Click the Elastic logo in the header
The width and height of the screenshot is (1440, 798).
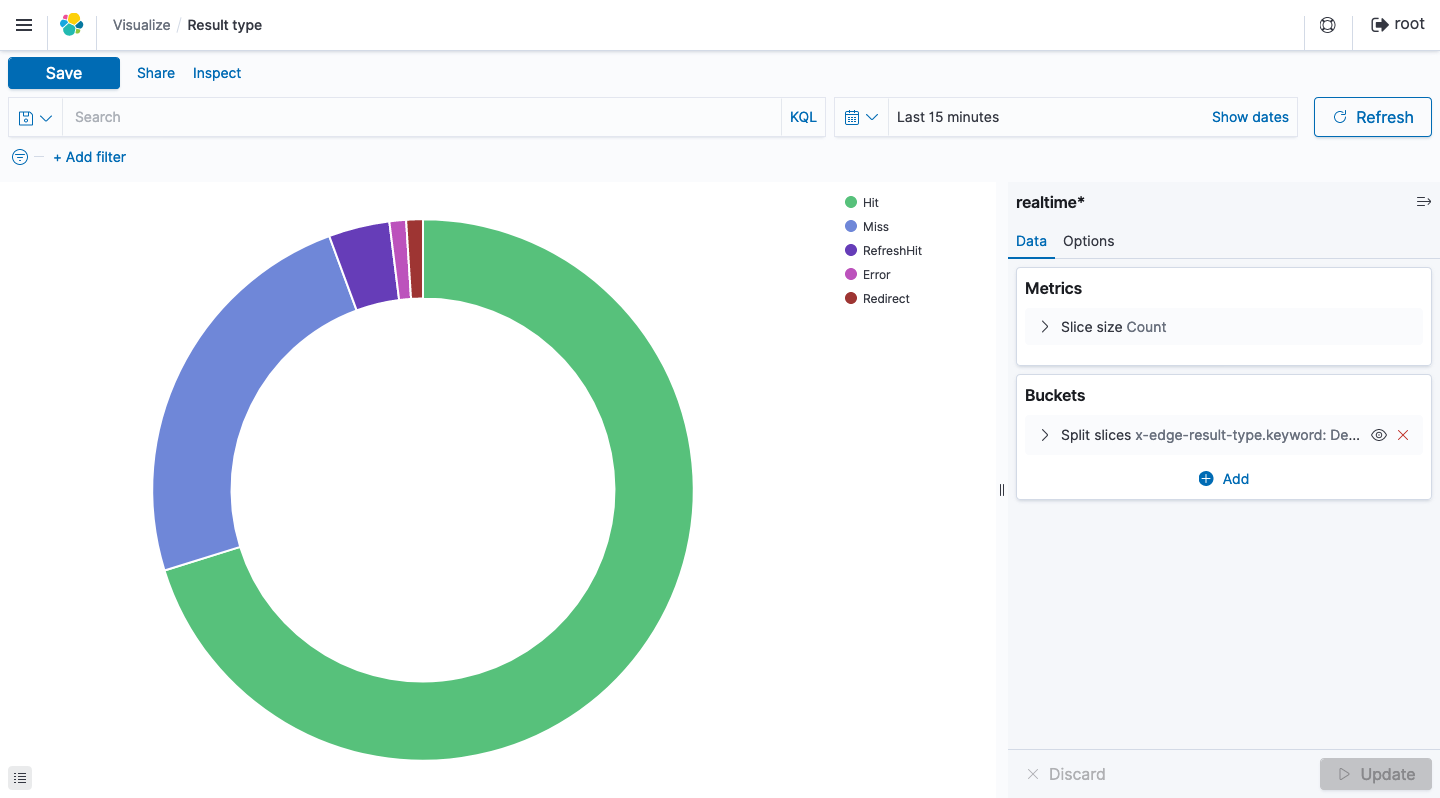pos(71,24)
